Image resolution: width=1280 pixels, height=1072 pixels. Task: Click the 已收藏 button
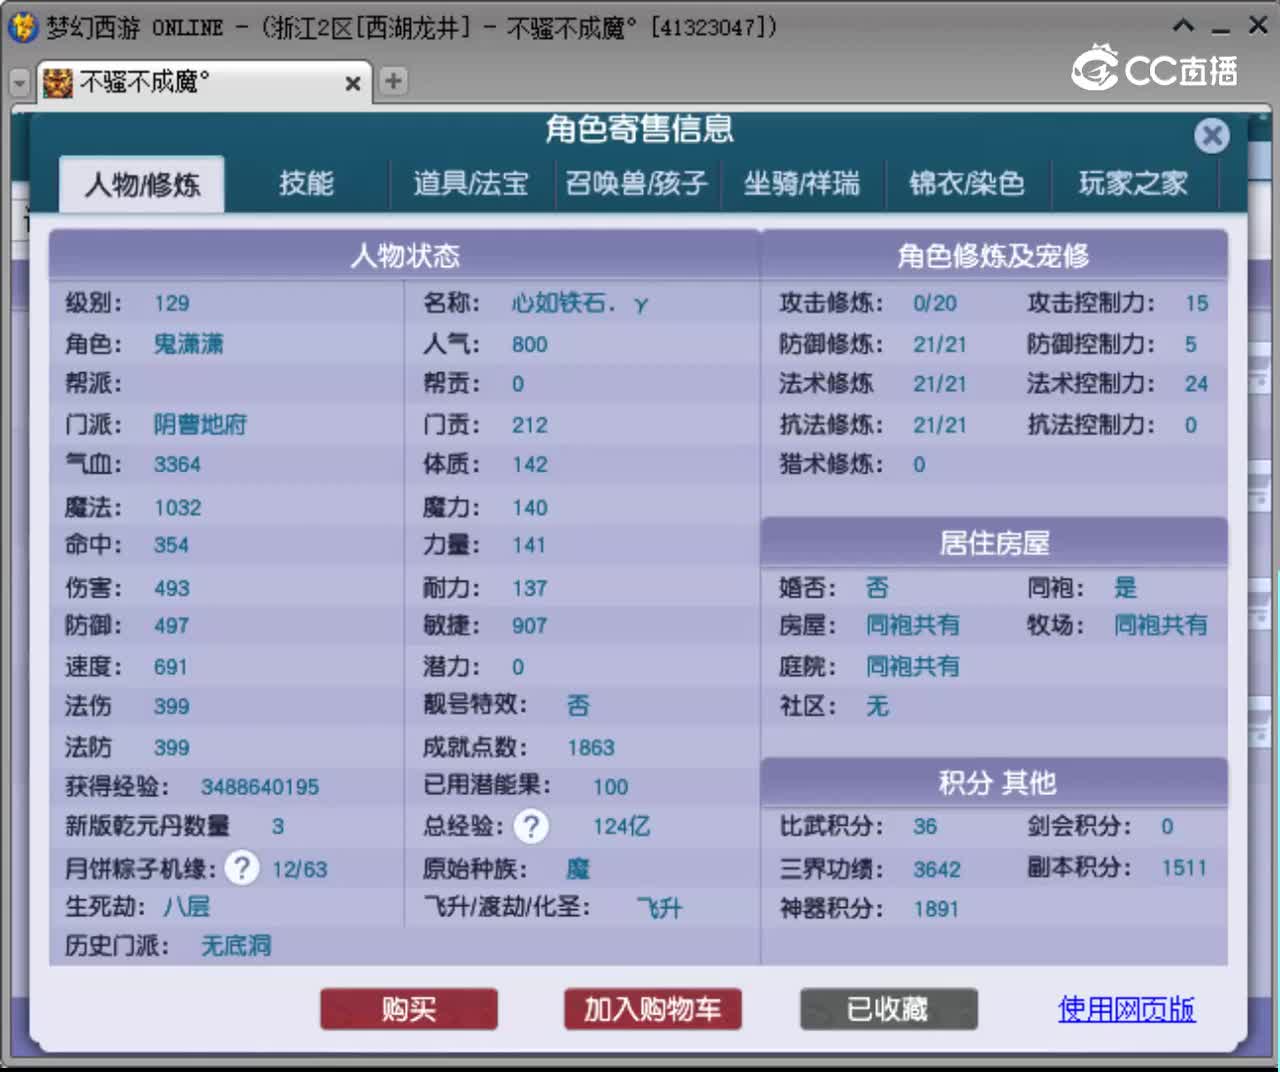[888, 1009]
